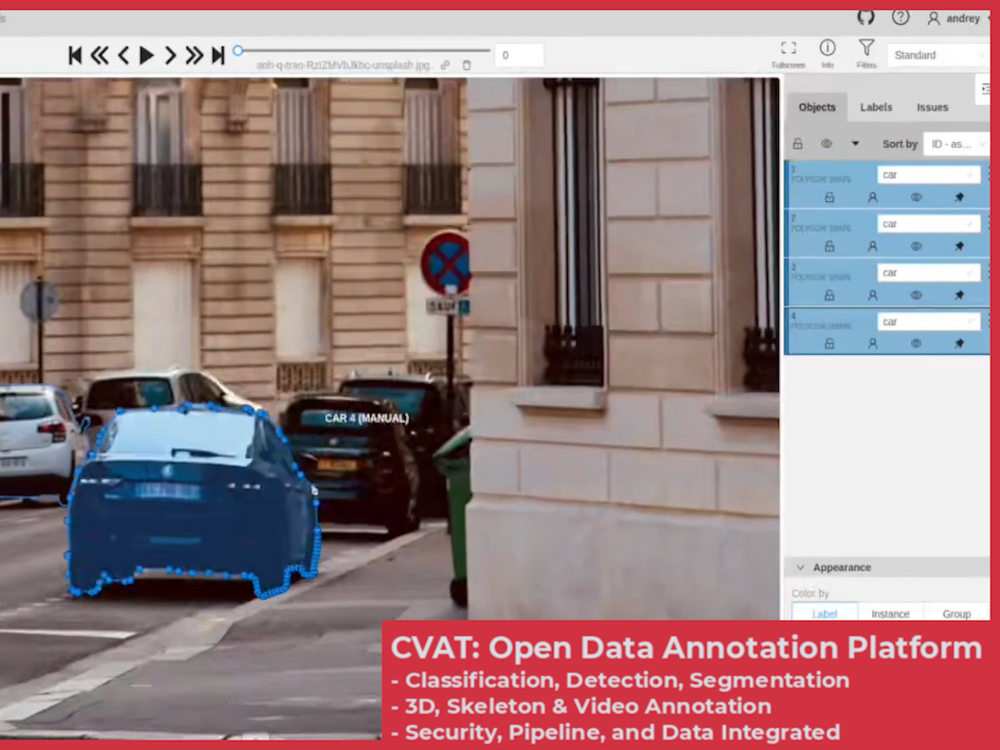The height and width of the screenshot is (750, 1000).
Task: Hide object 4 with its eye icon
Action: [916, 344]
